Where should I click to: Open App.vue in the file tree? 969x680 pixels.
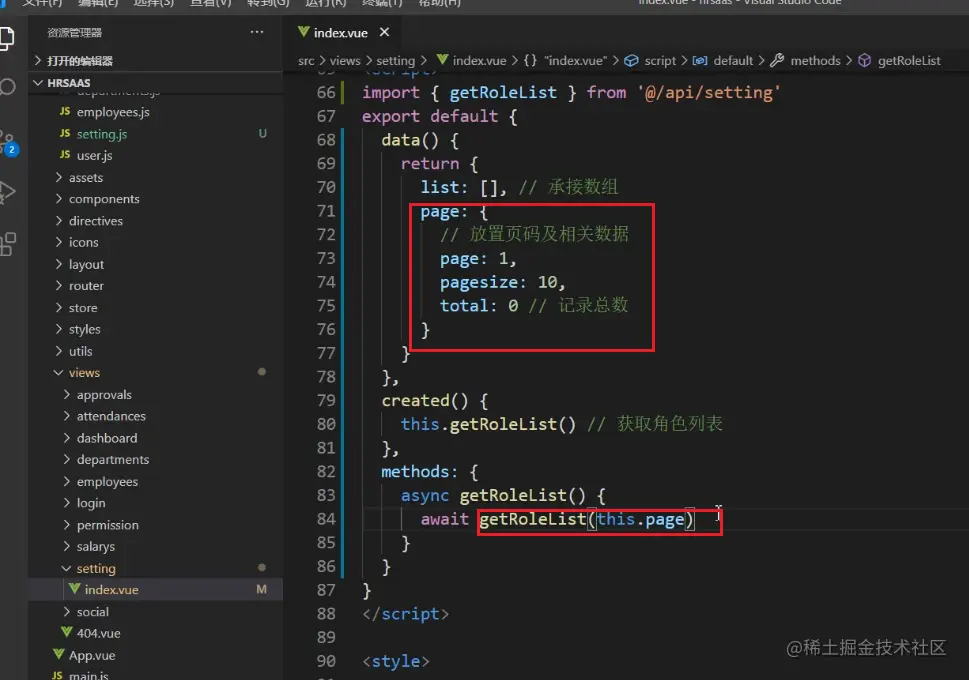pyautogui.click(x=92, y=655)
